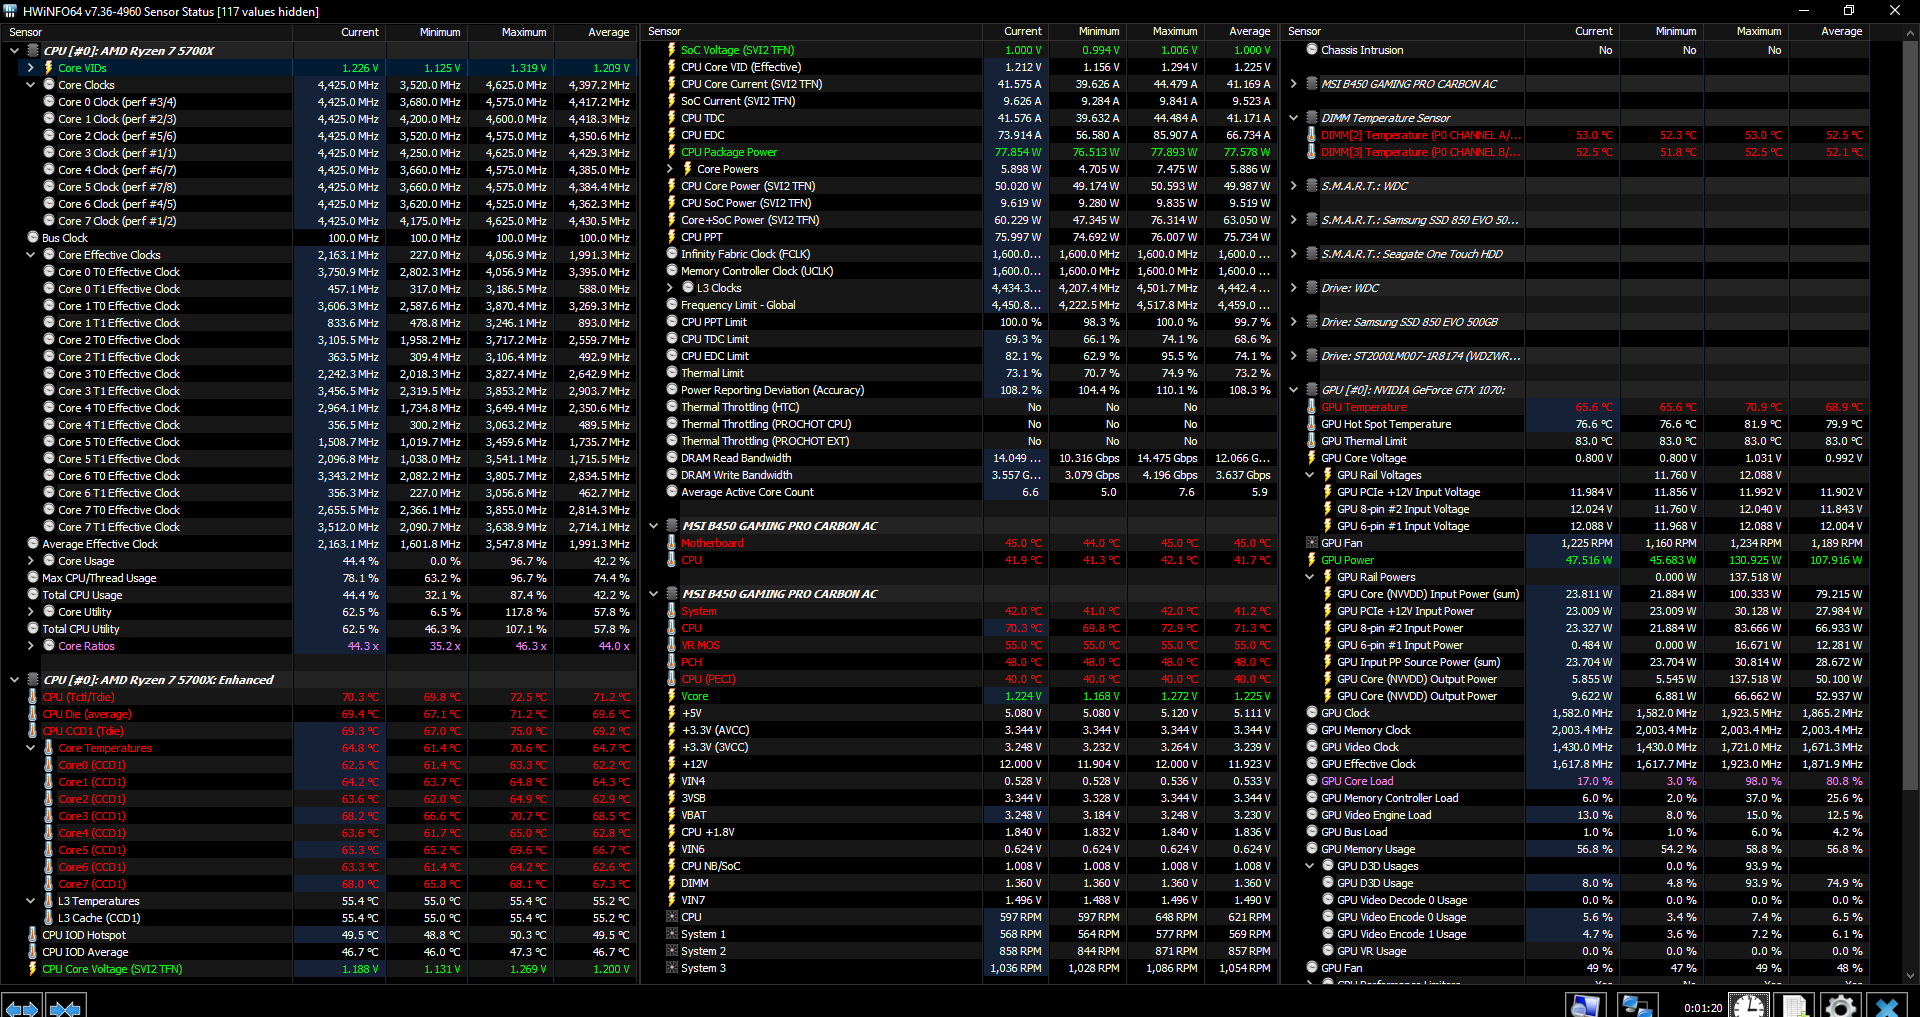
Task: Select the GPU 8-pin #2 Input Voltage row
Action: pyautogui.click(x=1576, y=509)
